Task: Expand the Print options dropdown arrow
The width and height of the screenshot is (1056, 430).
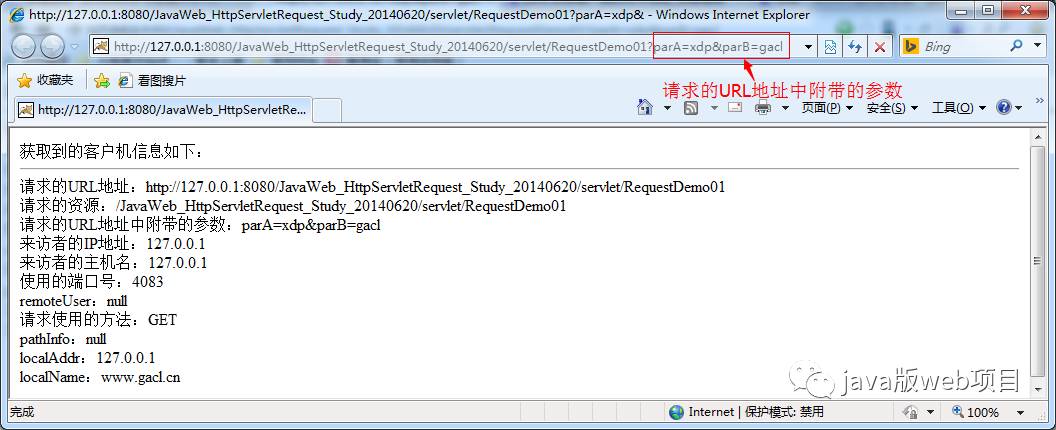Action: pos(785,108)
